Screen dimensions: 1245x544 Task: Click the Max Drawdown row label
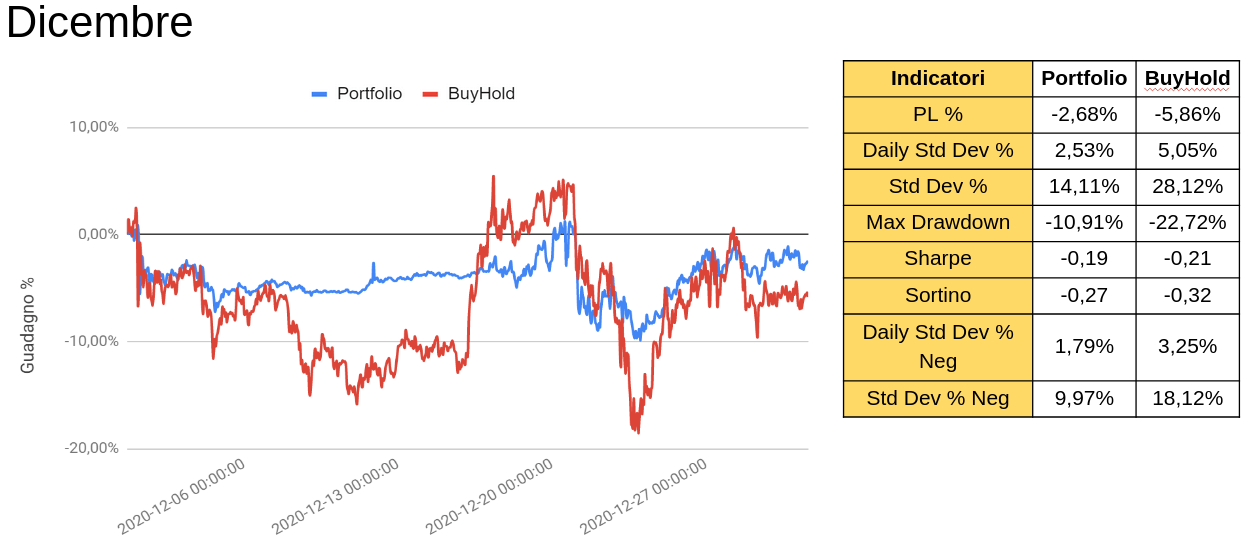pos(937,222)
